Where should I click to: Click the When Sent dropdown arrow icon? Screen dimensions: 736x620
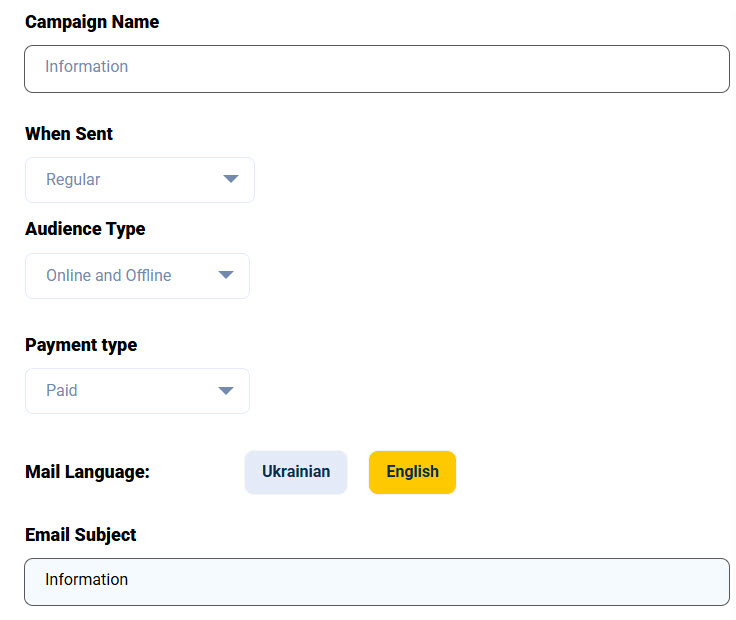click(231, 180)
